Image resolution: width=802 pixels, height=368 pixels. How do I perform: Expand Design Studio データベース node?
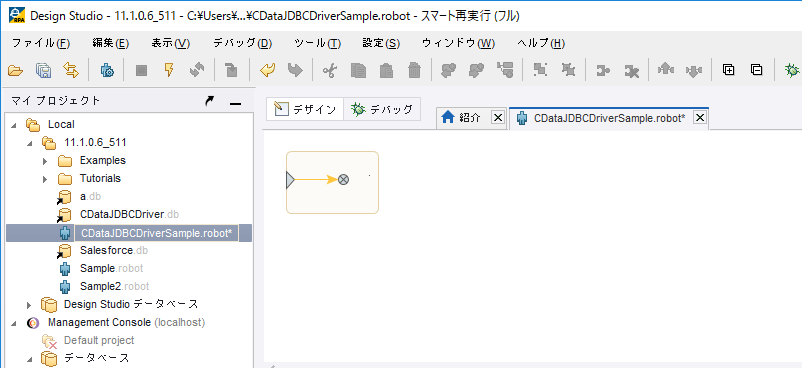[x=29, y=305]
